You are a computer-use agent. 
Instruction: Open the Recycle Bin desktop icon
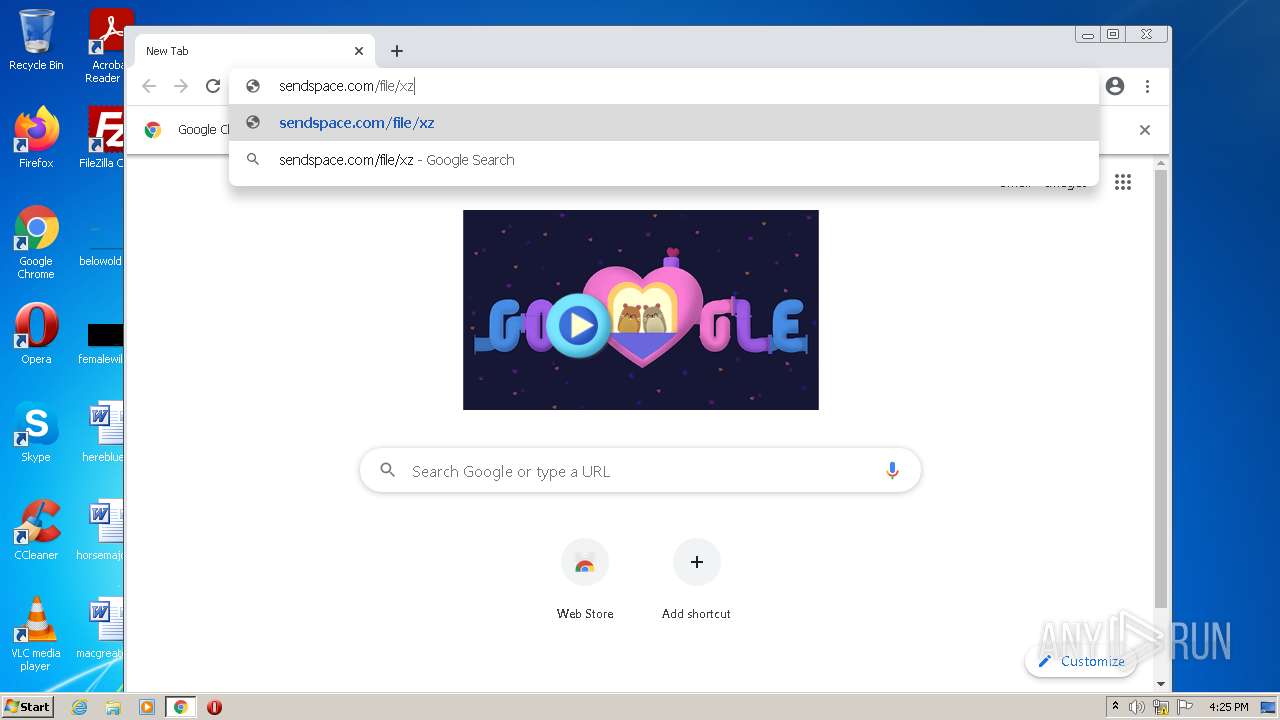(x=36, y=40)
